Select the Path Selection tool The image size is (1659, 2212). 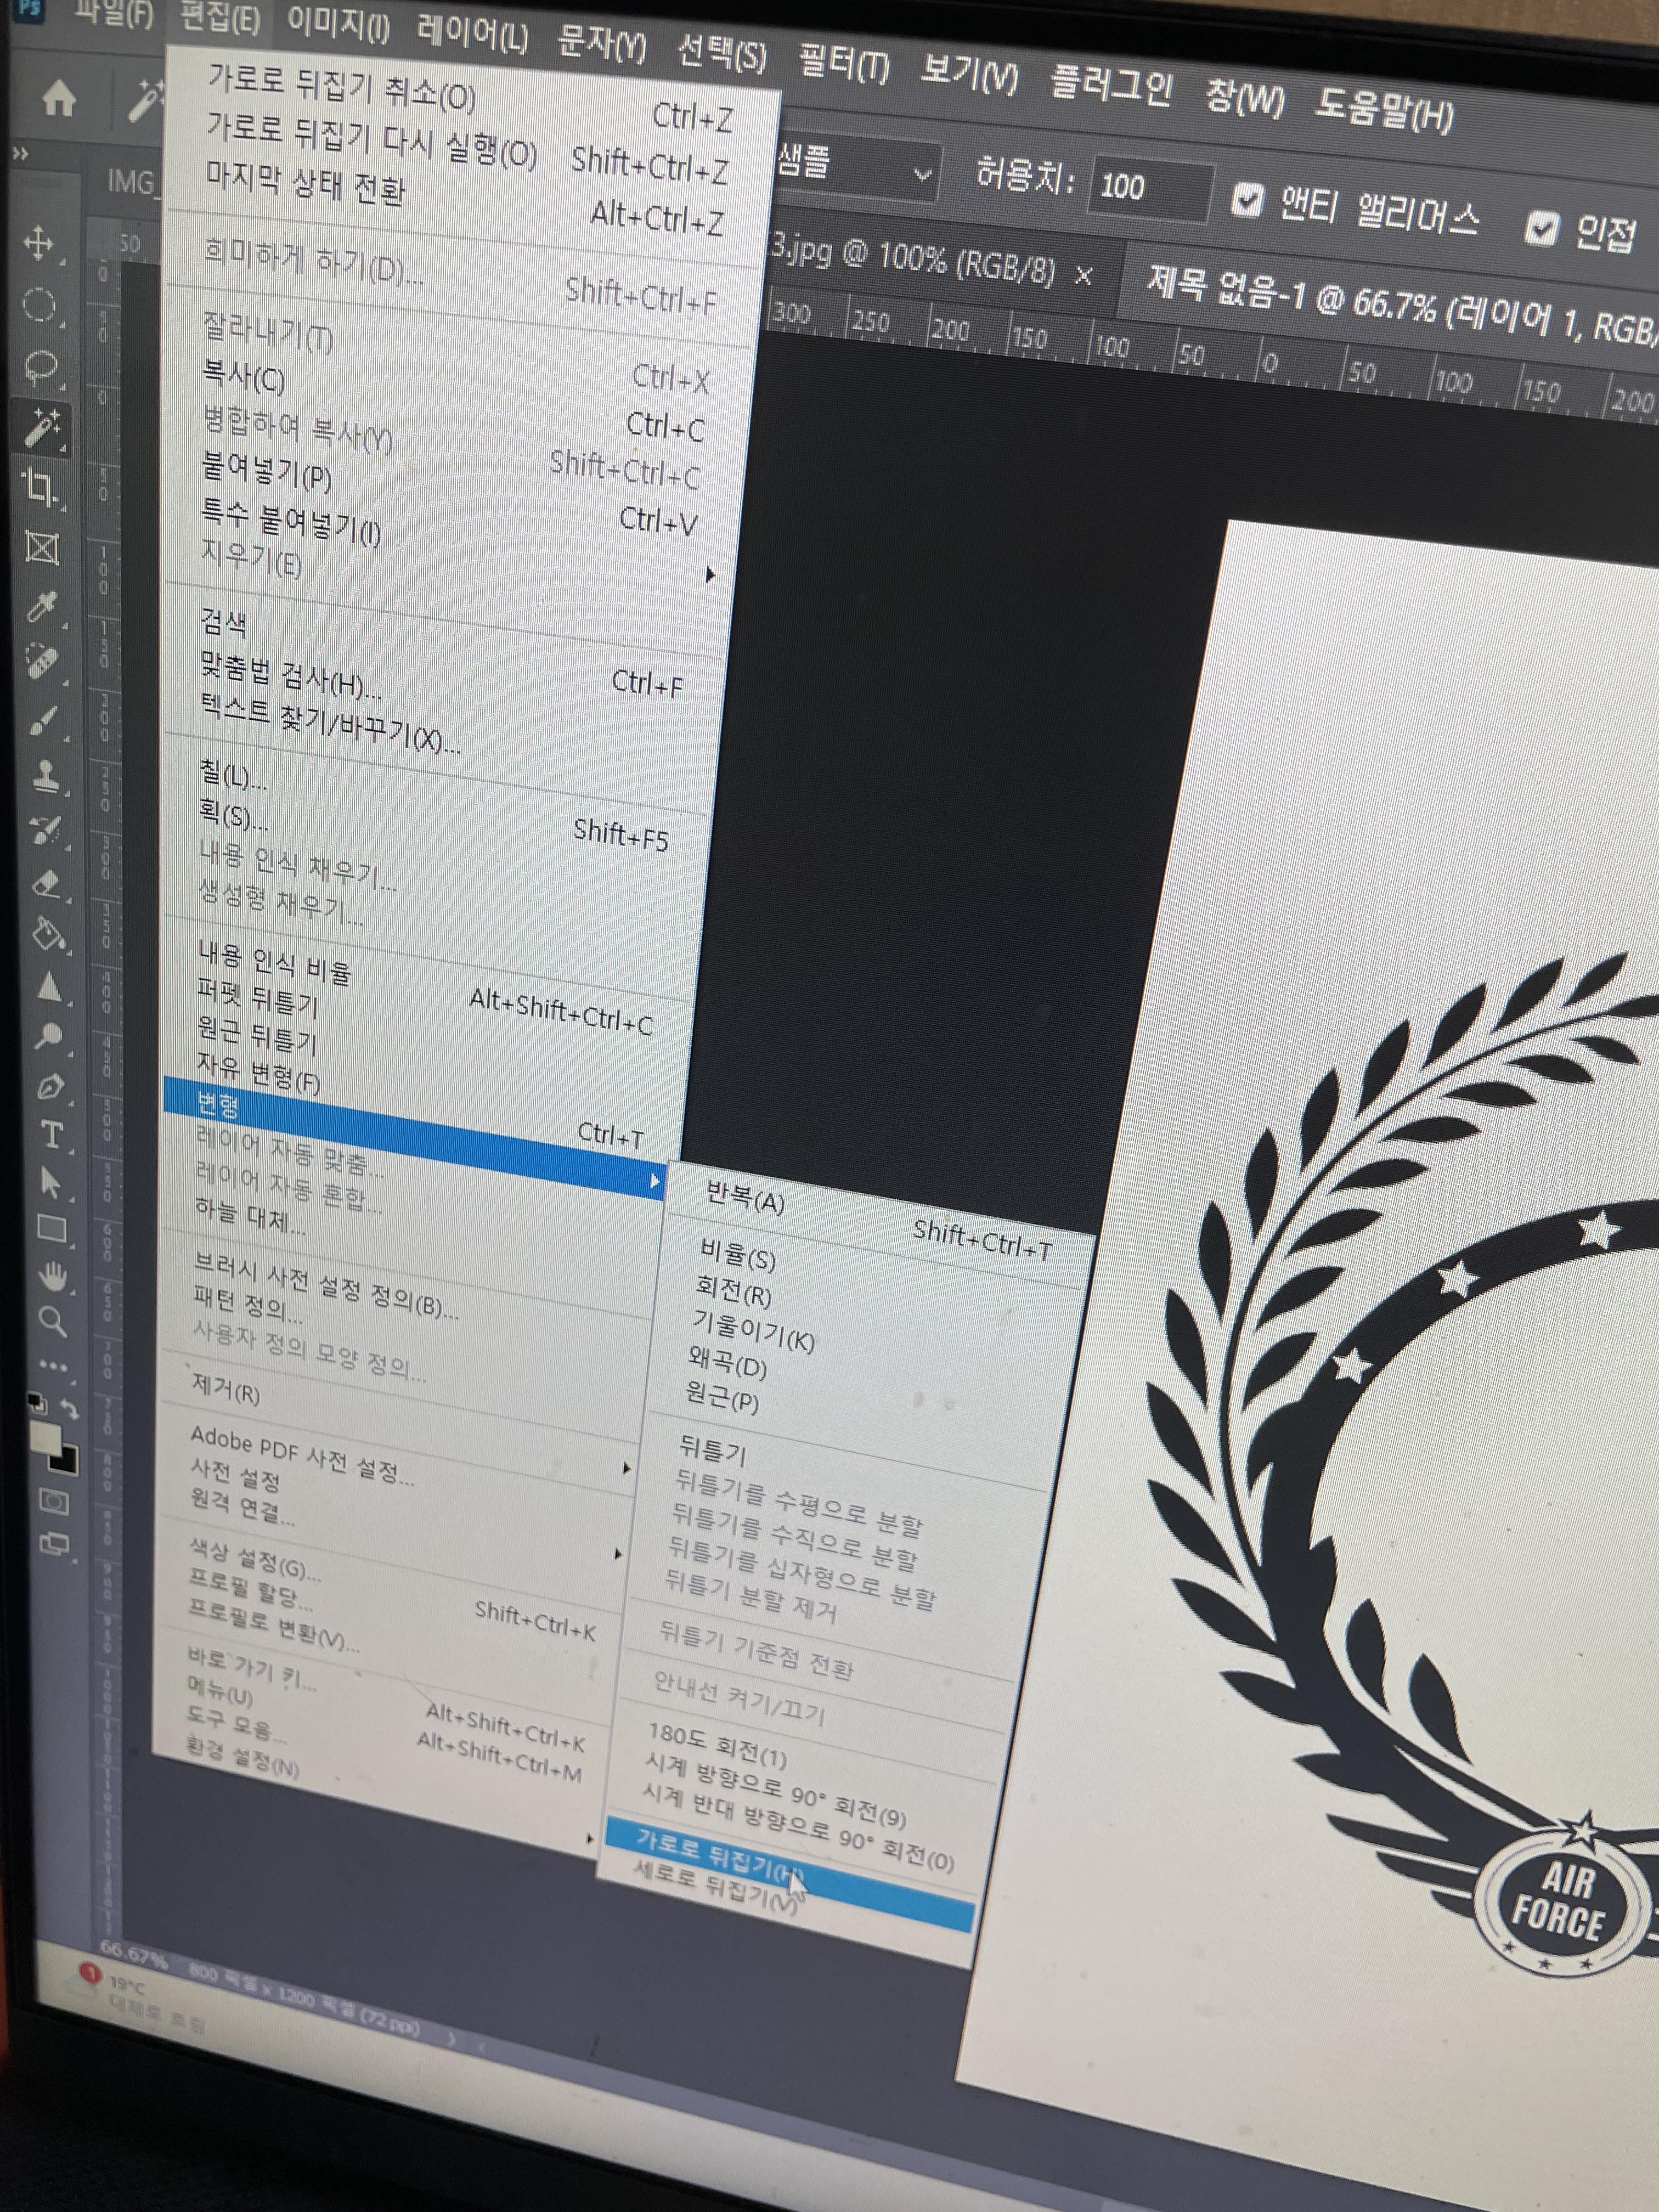[50, 1183]
